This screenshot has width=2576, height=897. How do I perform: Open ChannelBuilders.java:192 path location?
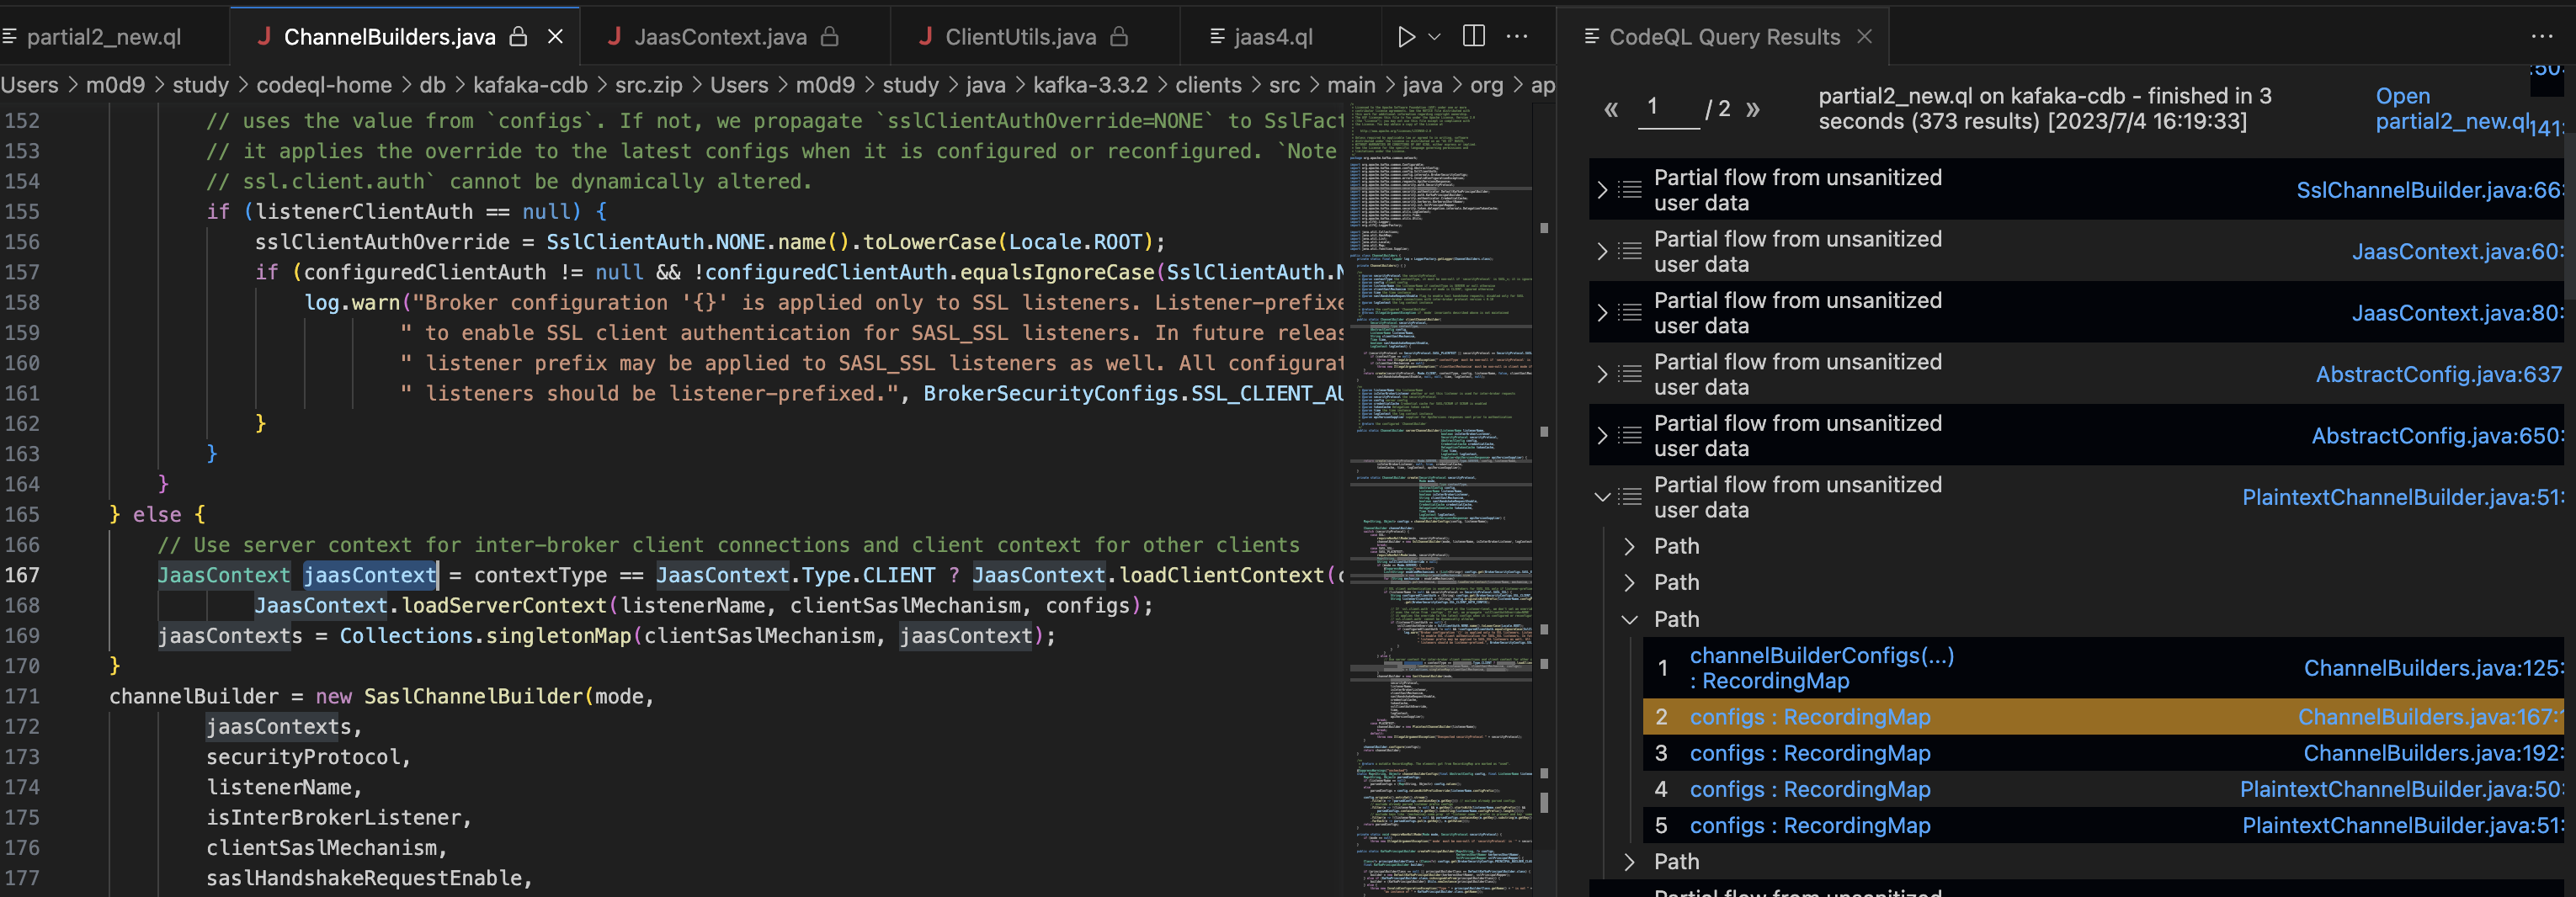[x=2433, y=753]
